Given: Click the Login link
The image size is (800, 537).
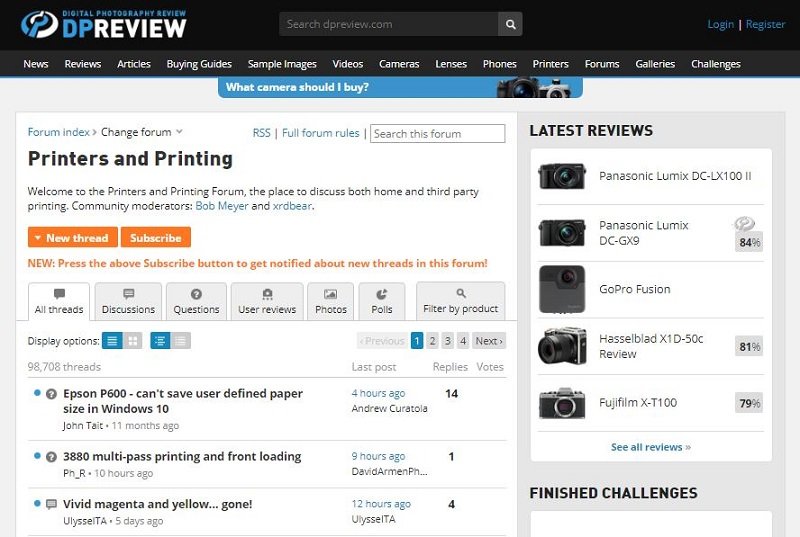Looking at the screenshot, I should 720,24.
